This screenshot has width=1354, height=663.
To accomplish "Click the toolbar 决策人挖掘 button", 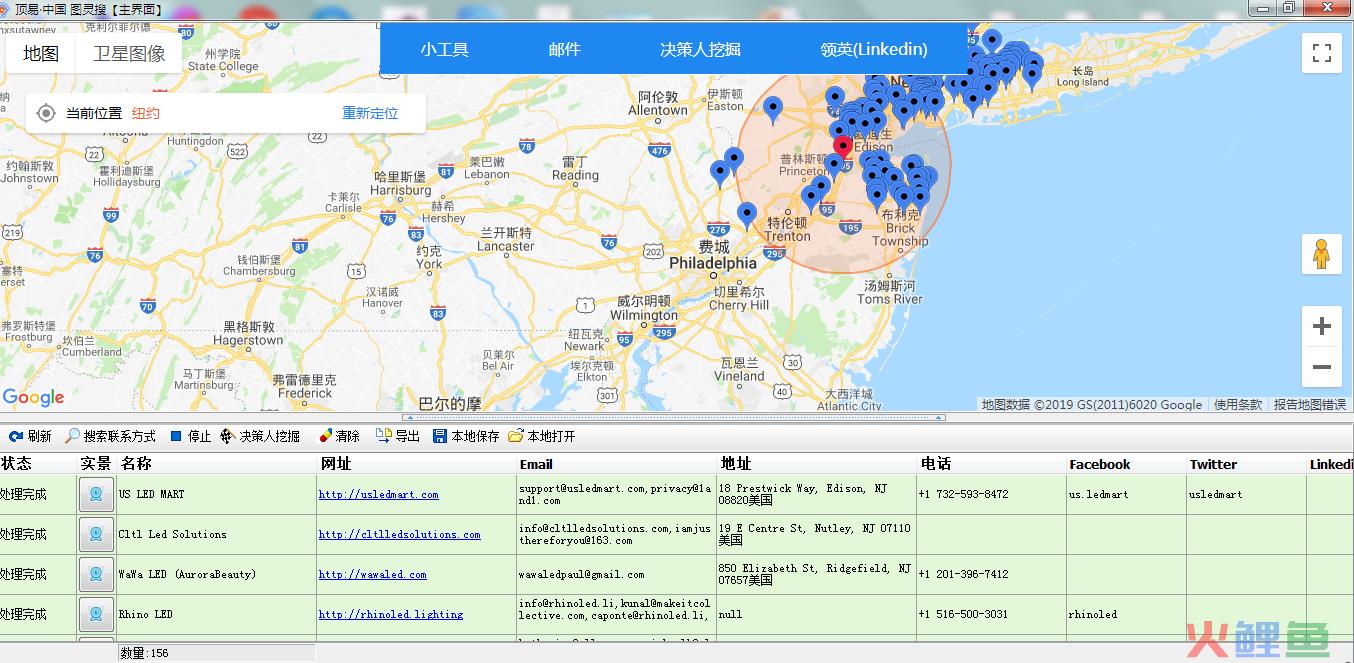I will coord(260,436).
